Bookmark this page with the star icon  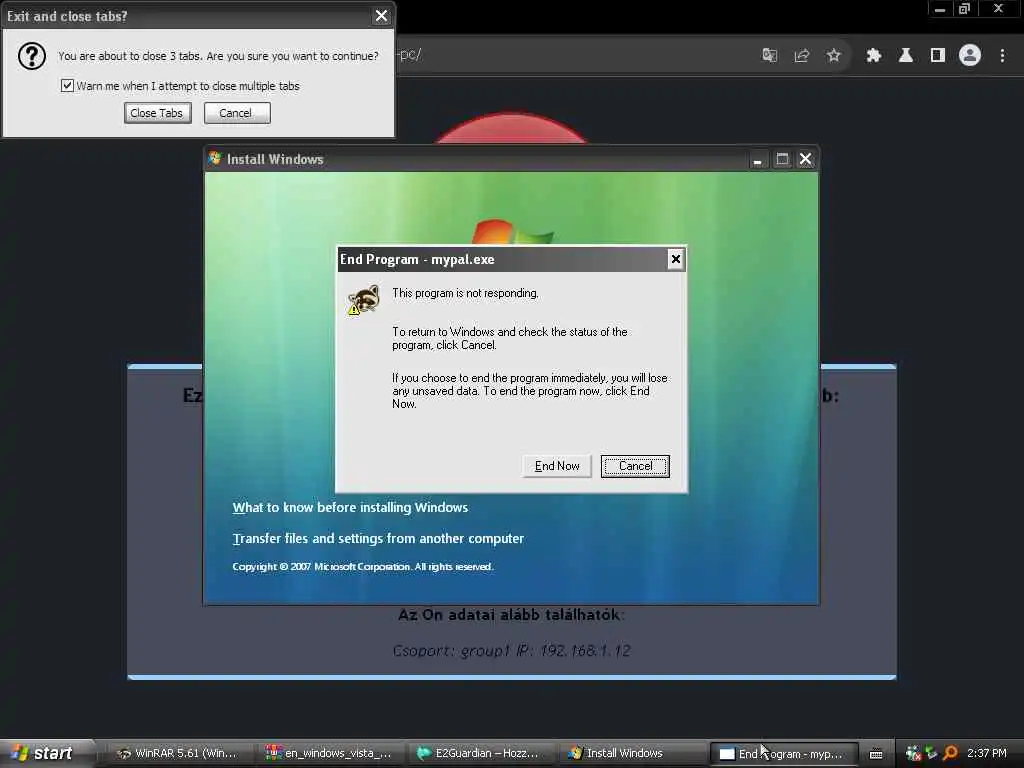tap(833, 56)
